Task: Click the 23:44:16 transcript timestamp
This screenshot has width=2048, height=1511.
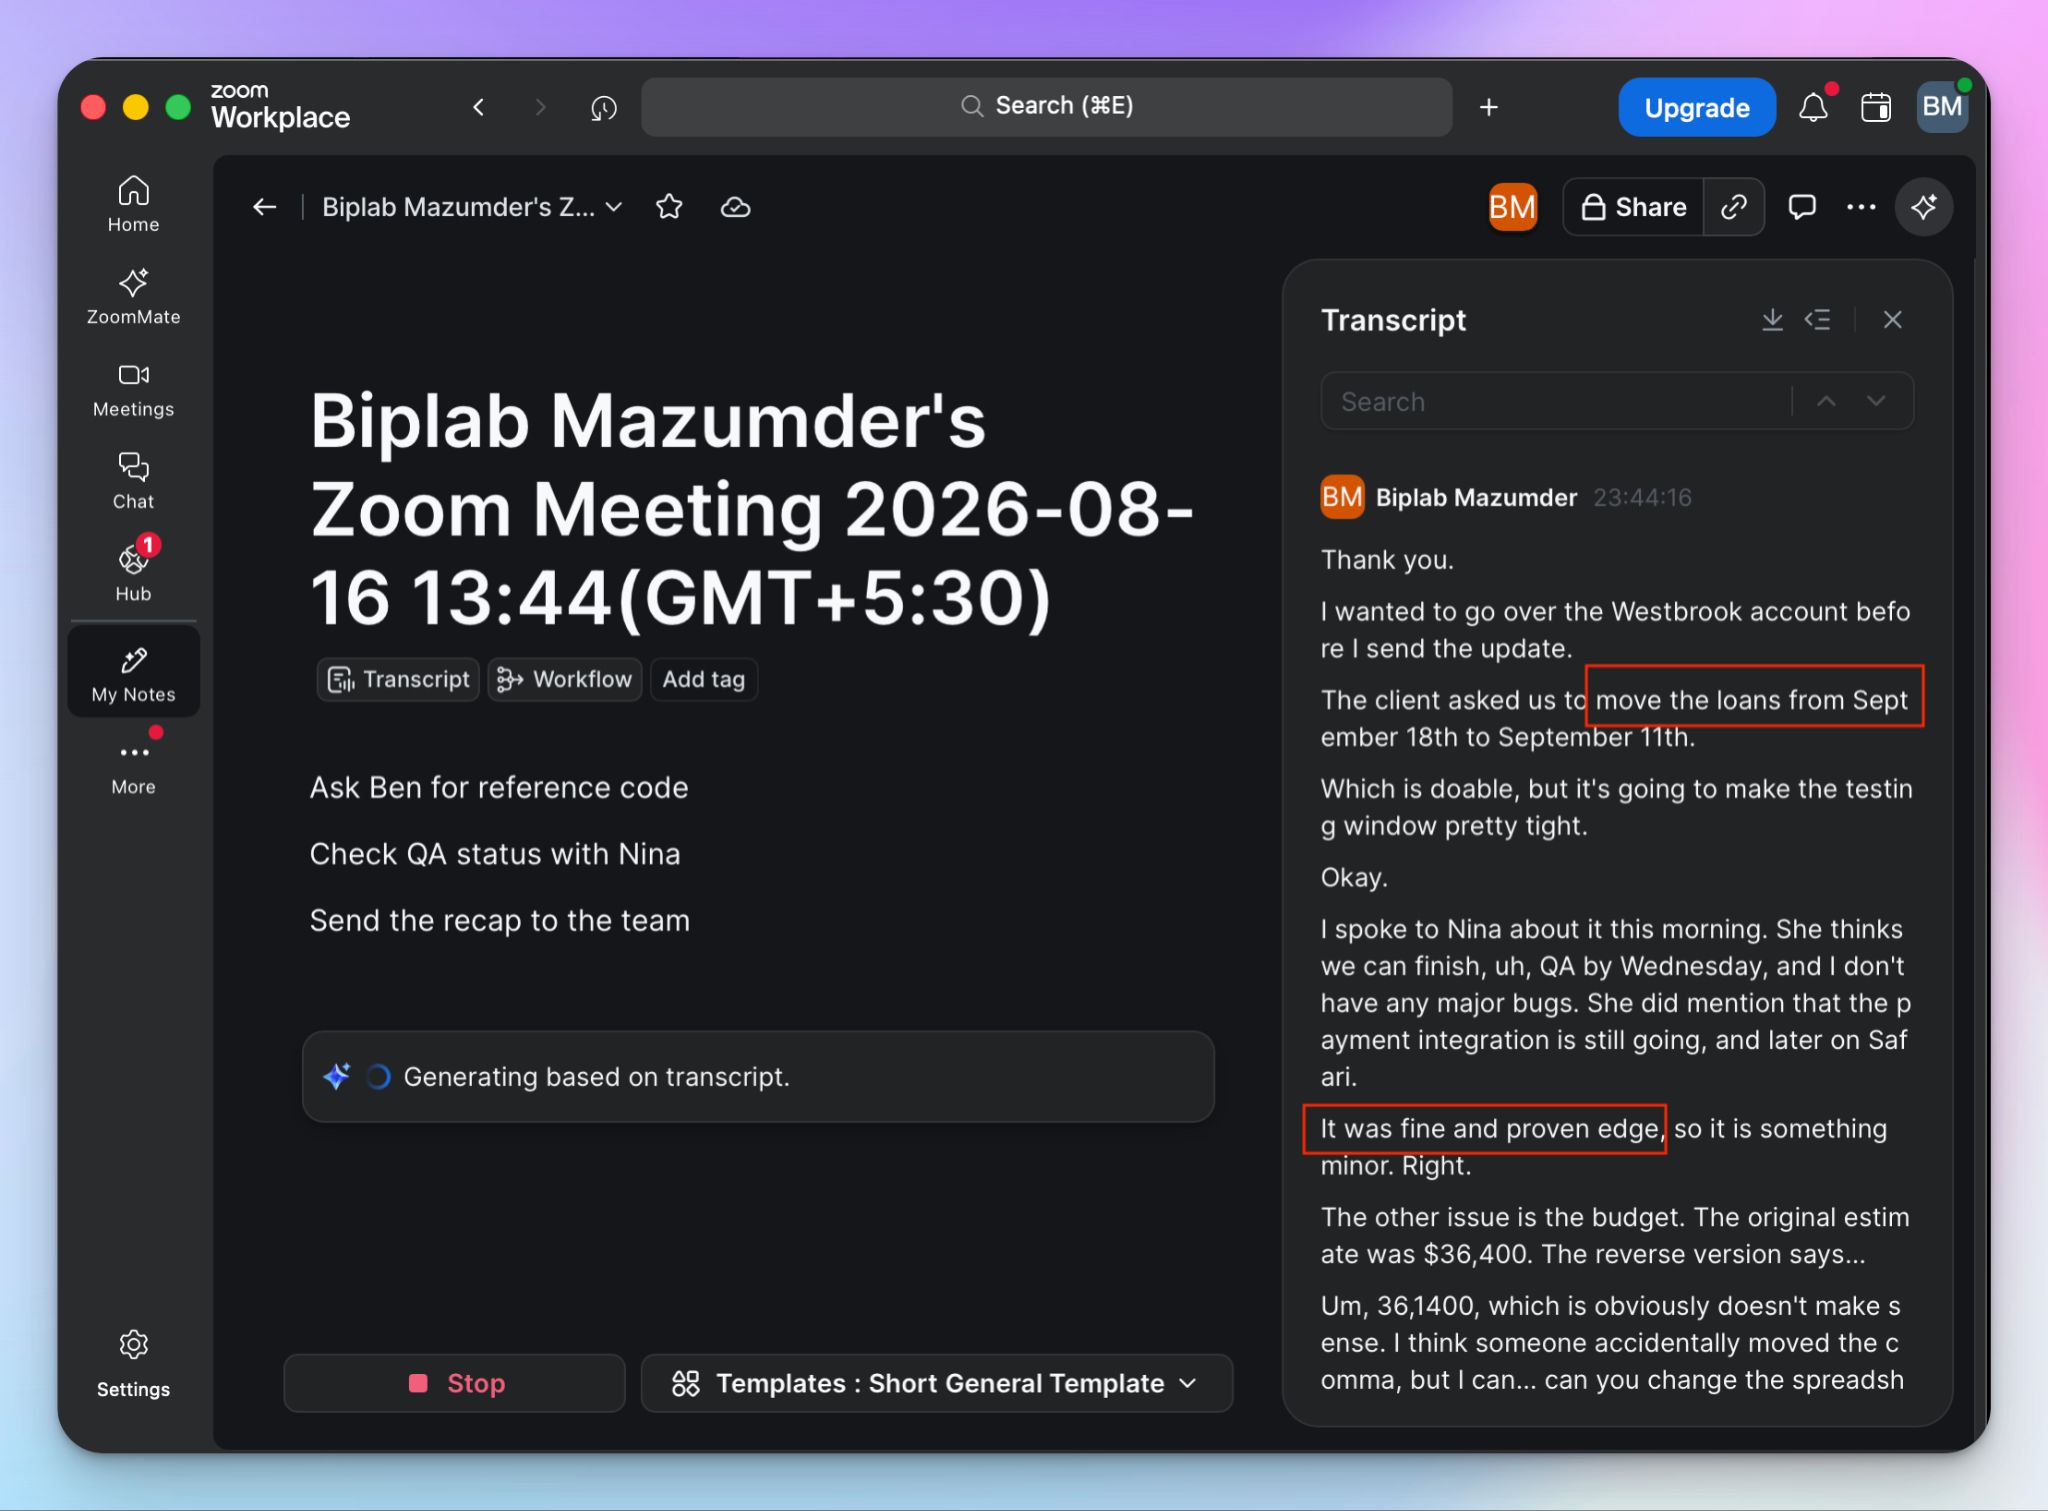Action: tap(1642, 498)
